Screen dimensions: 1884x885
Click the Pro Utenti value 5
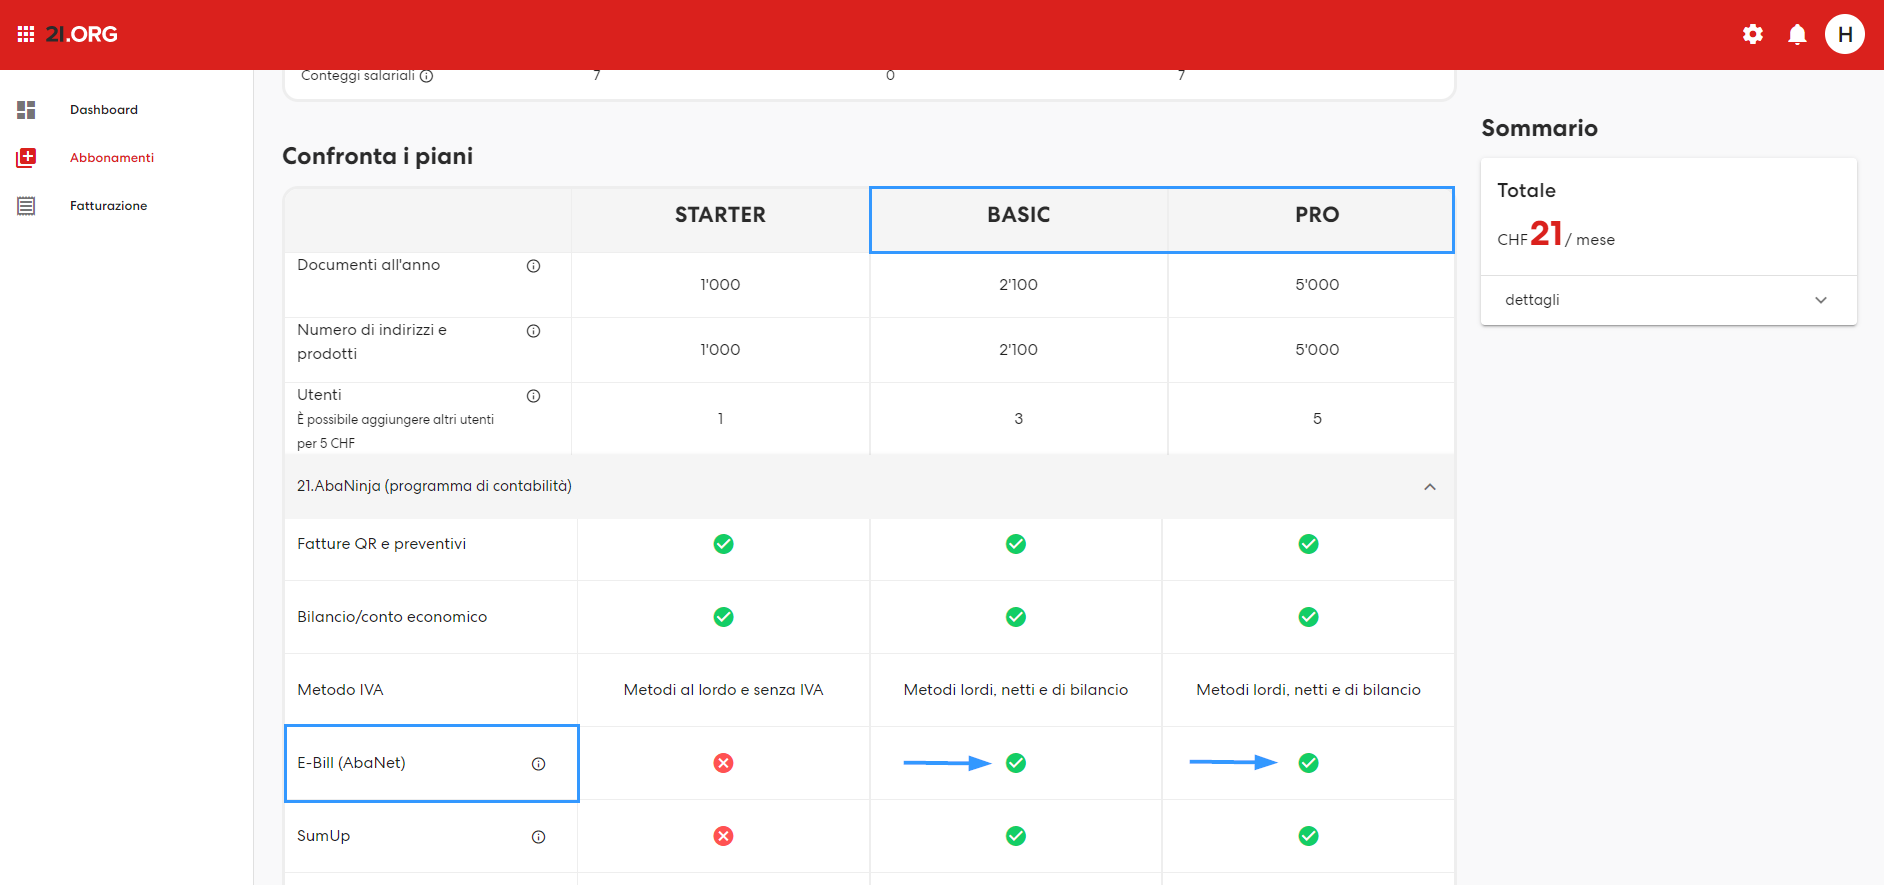1317,419
